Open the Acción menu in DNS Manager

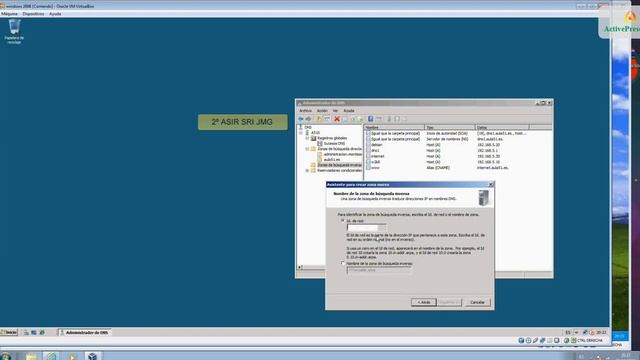point(322,111)
